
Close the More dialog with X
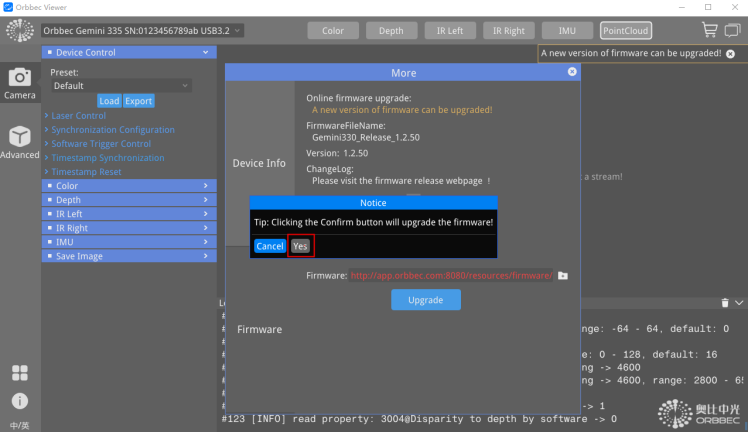(572, 72)
